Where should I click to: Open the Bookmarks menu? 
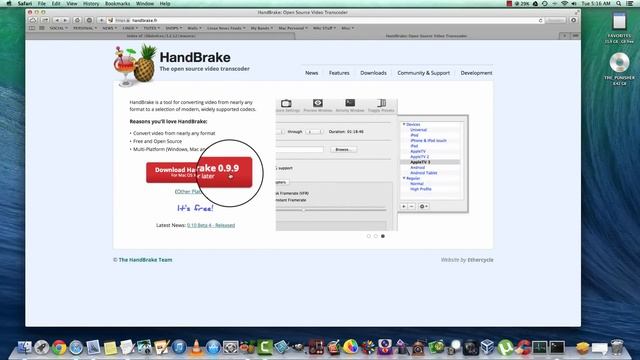click(118, 4)
